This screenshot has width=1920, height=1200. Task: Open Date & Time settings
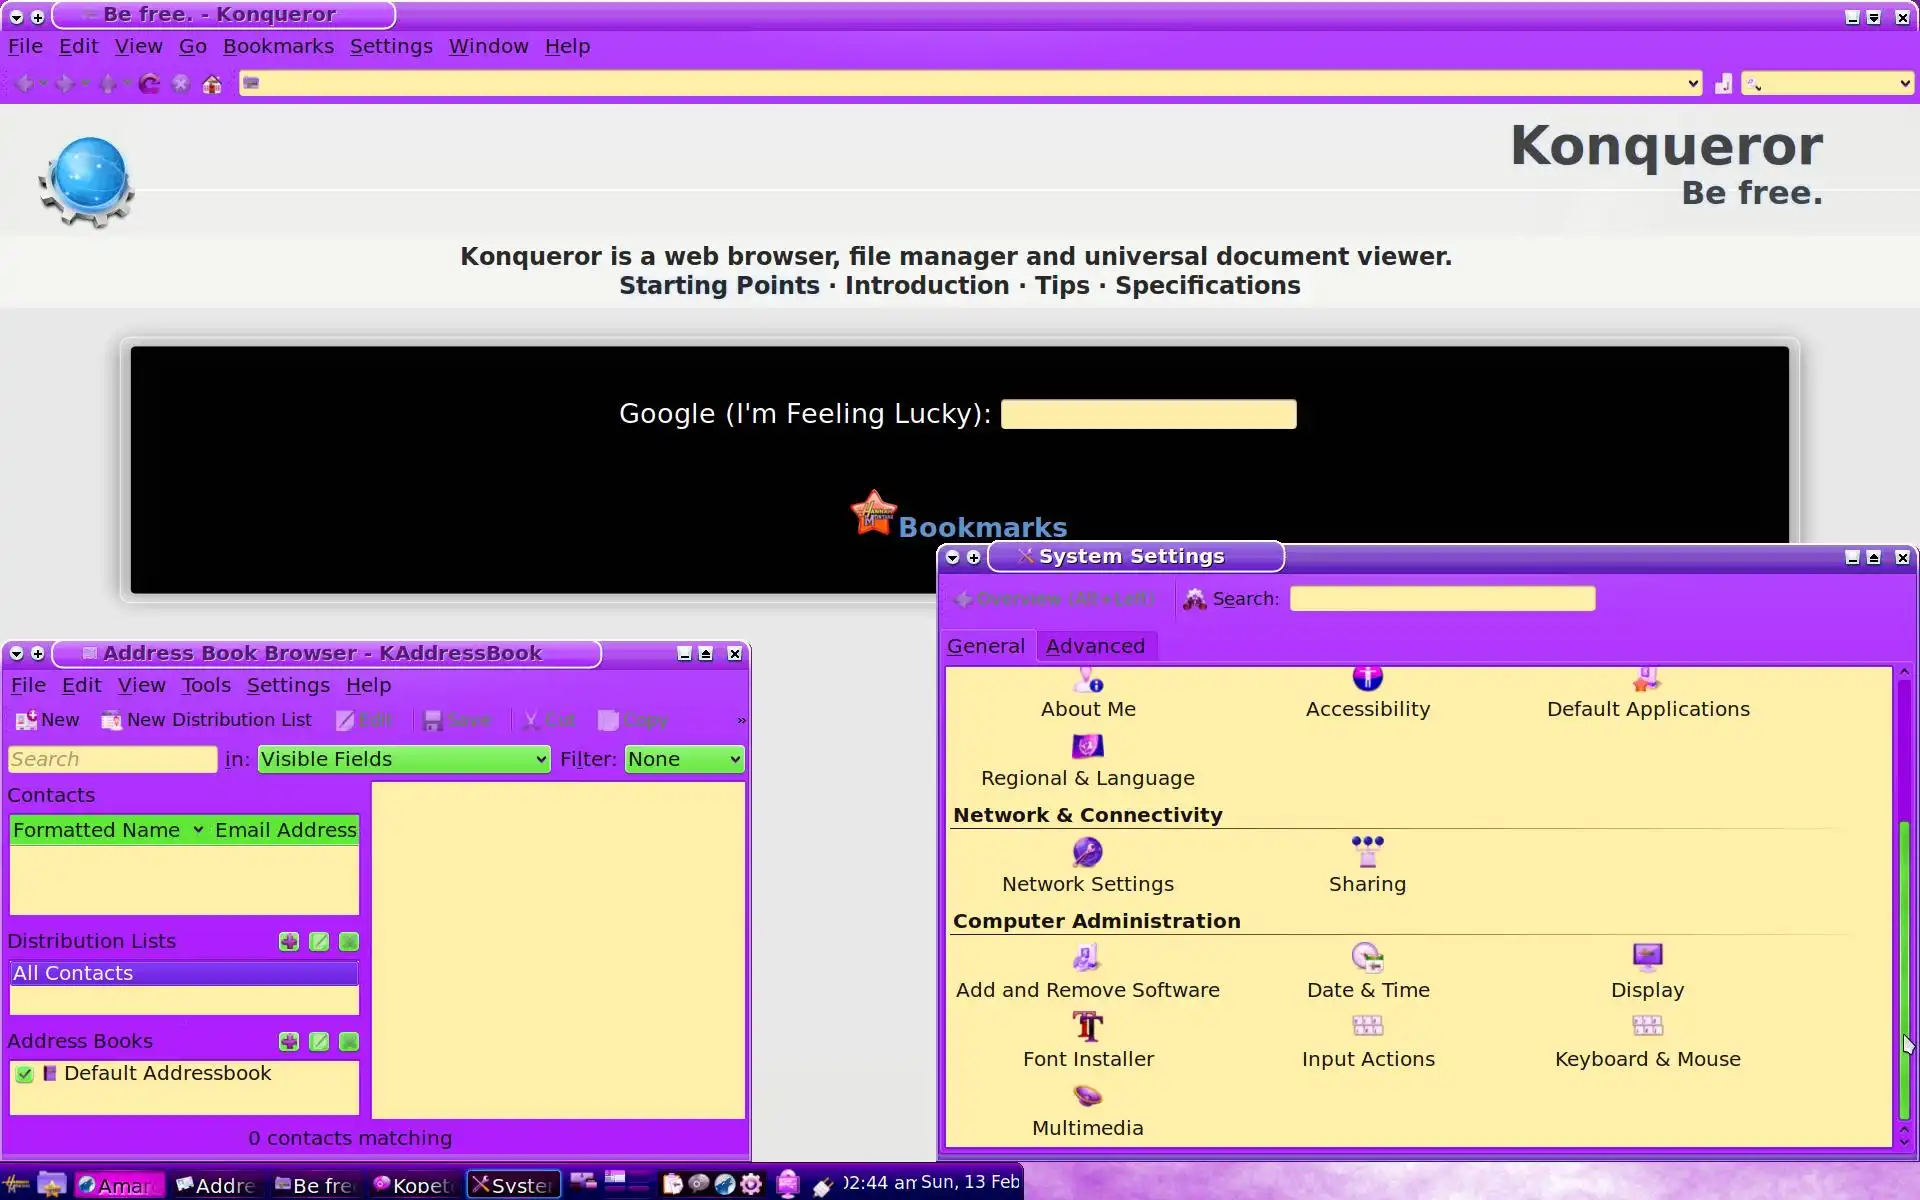[1367, 959]
